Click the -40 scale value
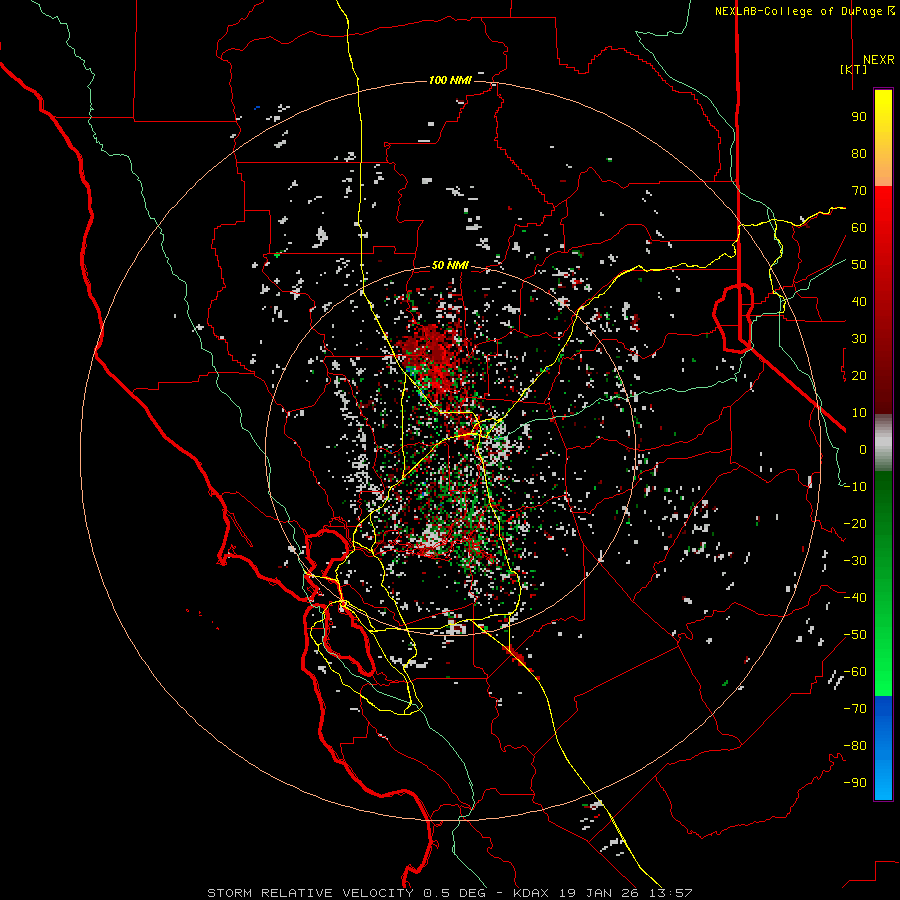The image size is (900, 900). [855, 598]
